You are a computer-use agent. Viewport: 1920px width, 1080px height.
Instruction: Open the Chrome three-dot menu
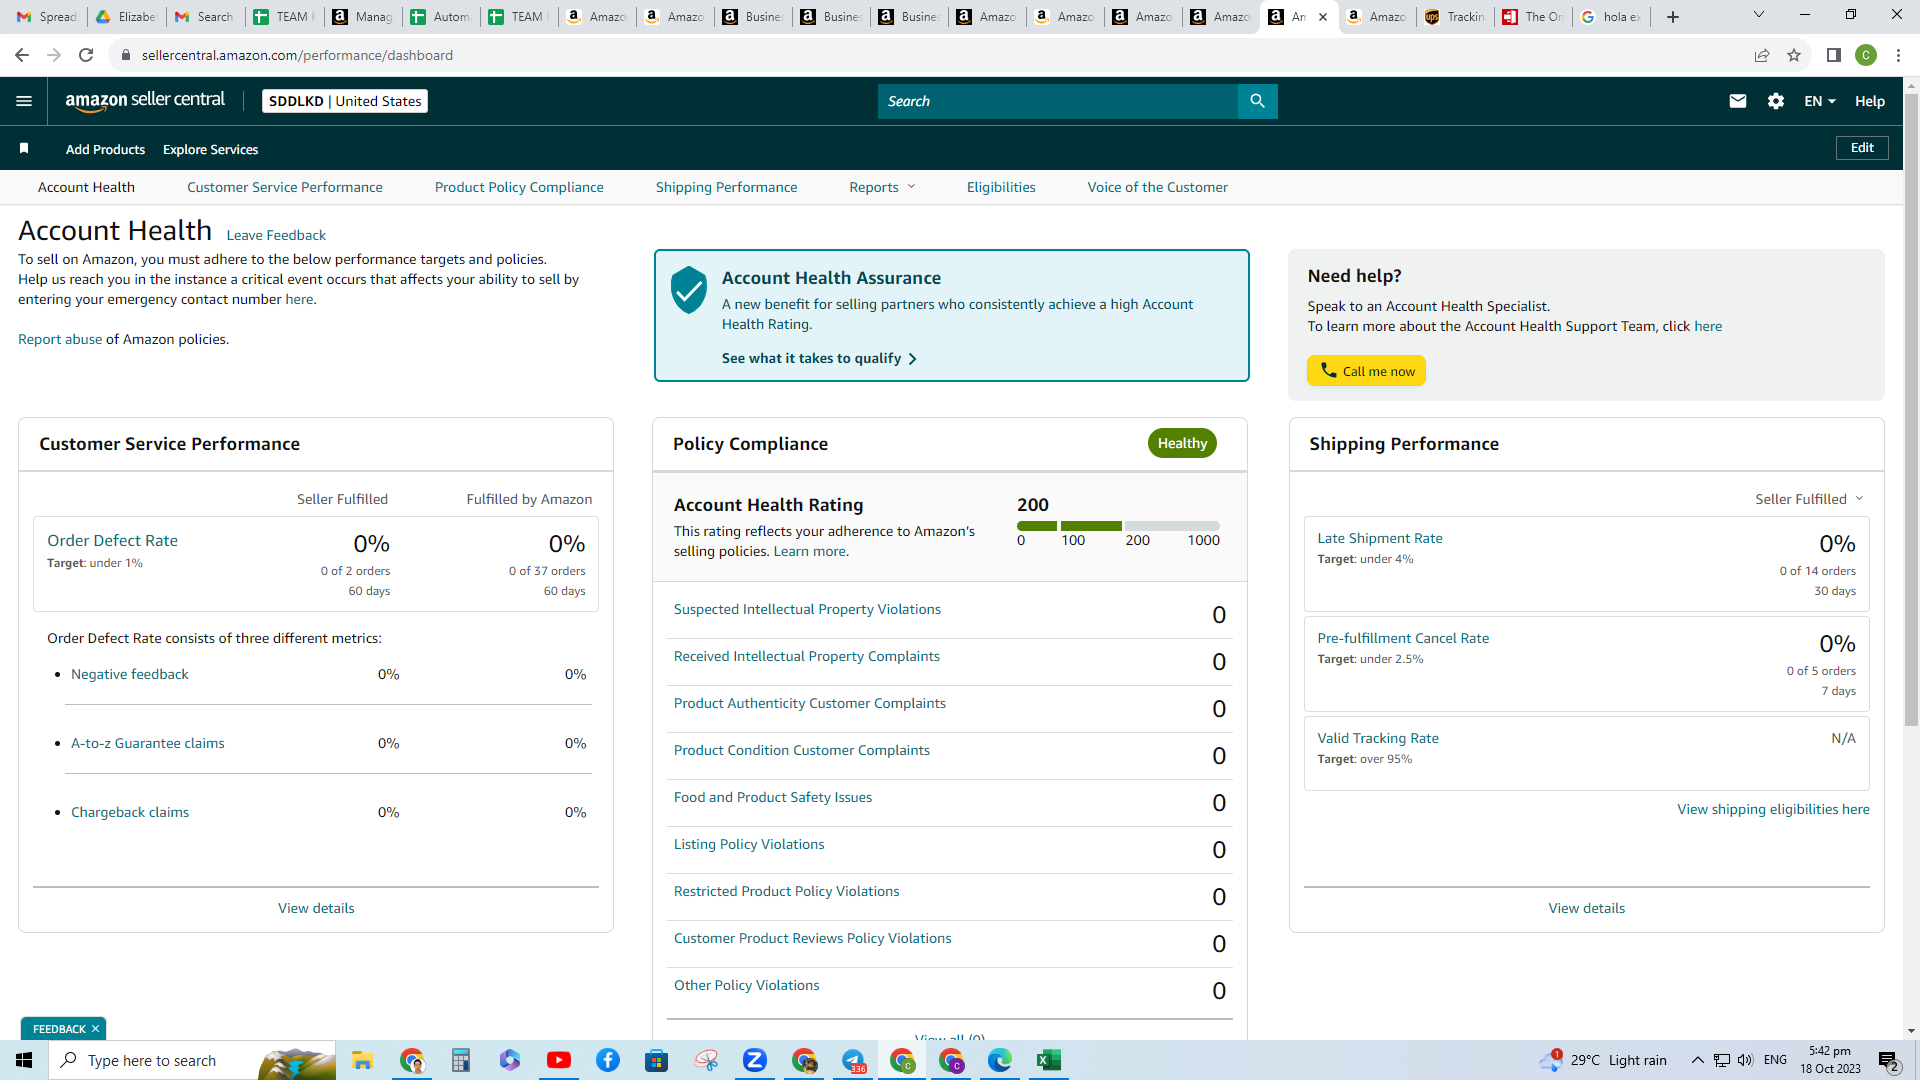point(1898,55)
